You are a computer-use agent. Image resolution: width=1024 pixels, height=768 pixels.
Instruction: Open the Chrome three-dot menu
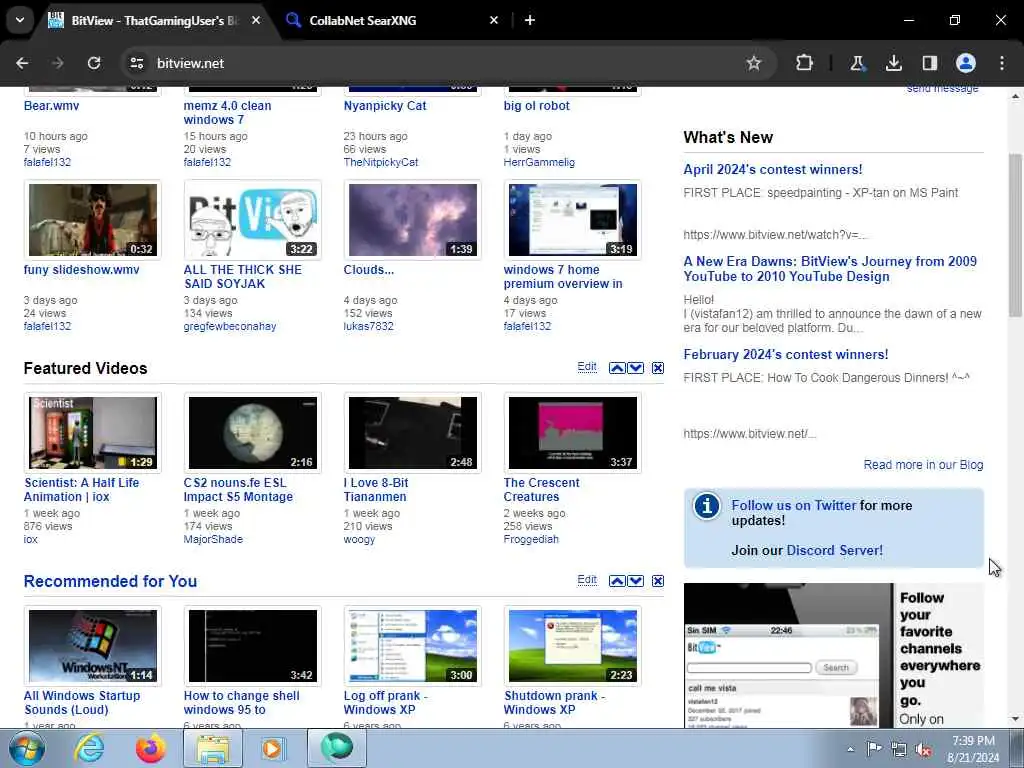pos(1002,63)
